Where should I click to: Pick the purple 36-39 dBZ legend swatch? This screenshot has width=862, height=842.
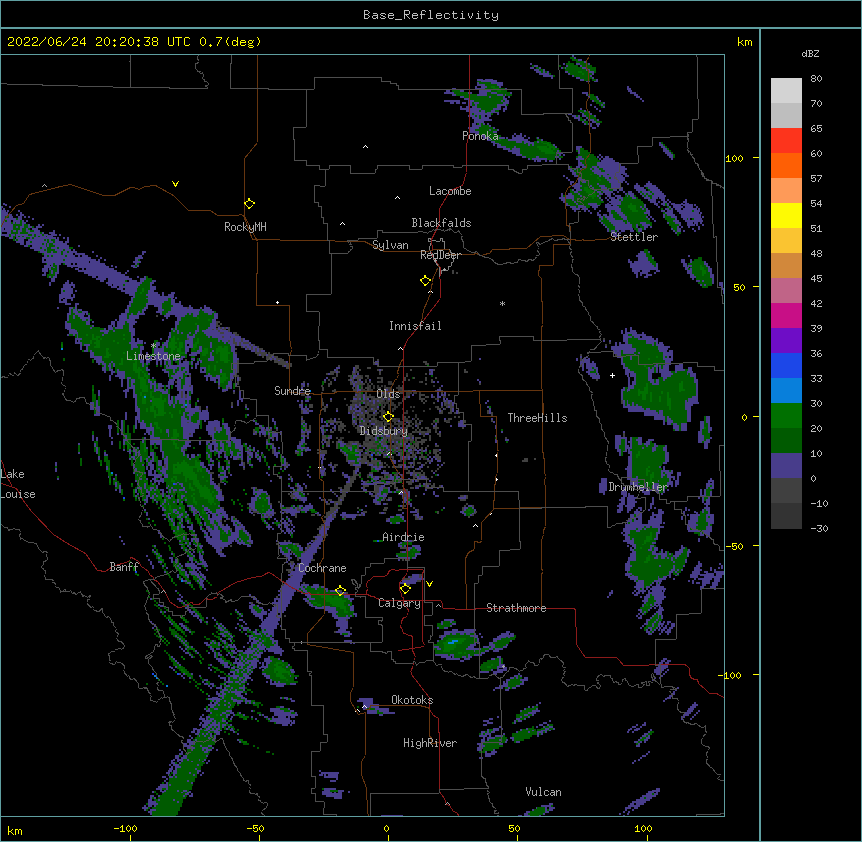click(786, 341)
